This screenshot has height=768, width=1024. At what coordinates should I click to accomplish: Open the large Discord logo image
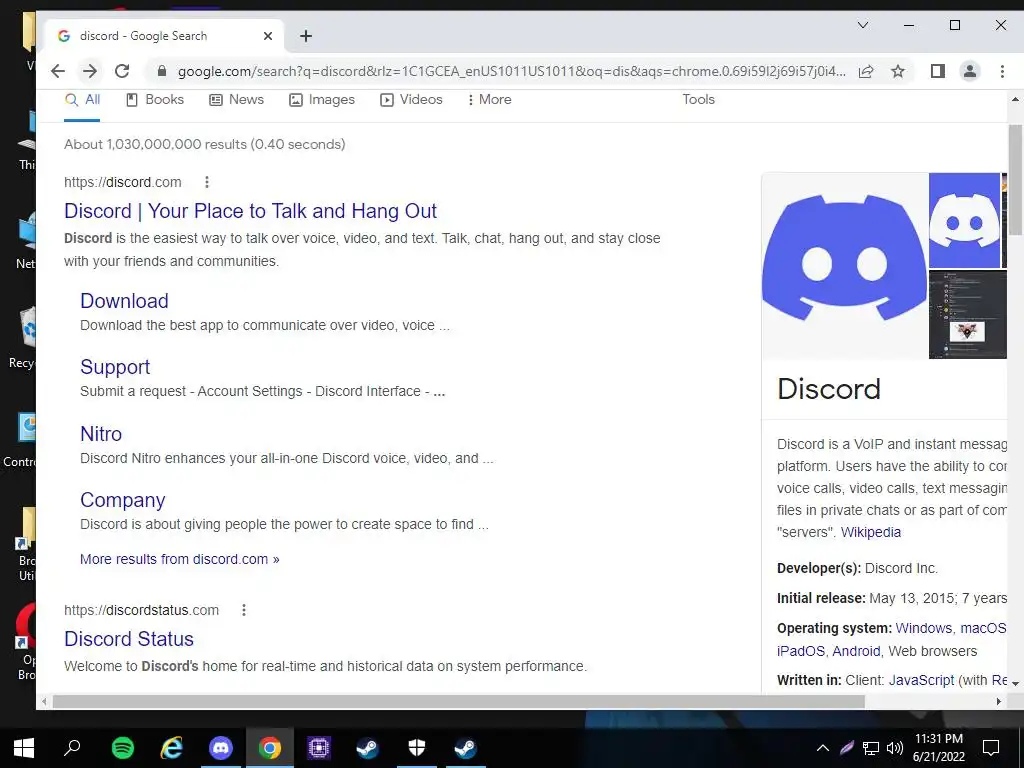point(844,266)
